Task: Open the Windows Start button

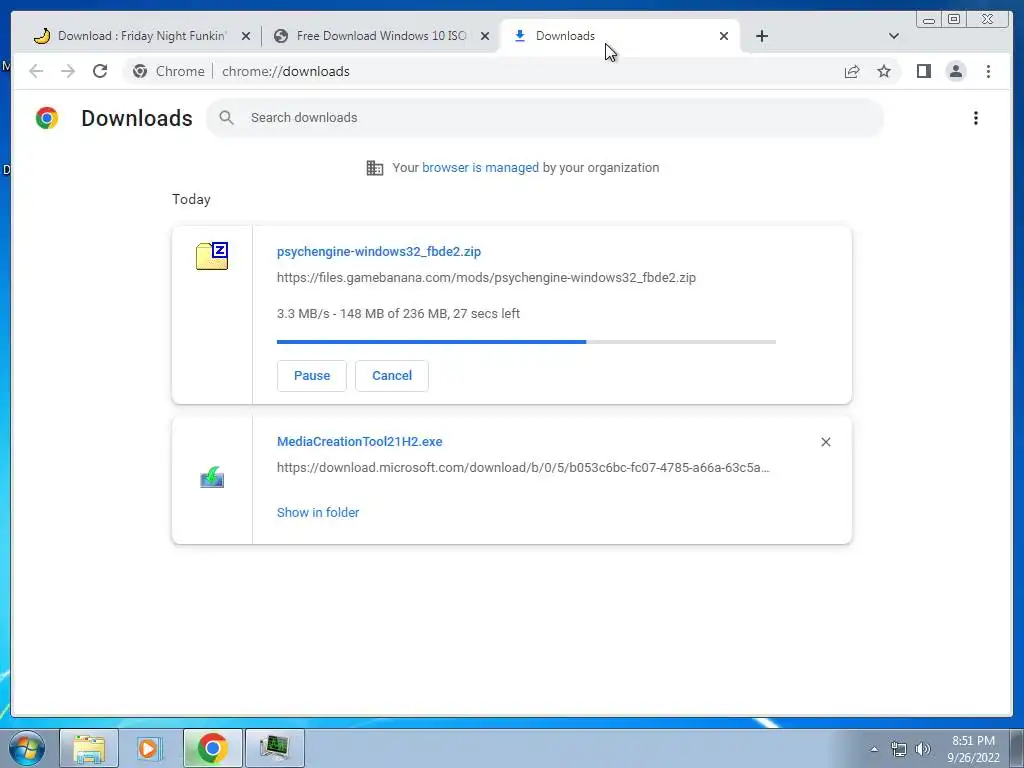Action: (26, 748)
